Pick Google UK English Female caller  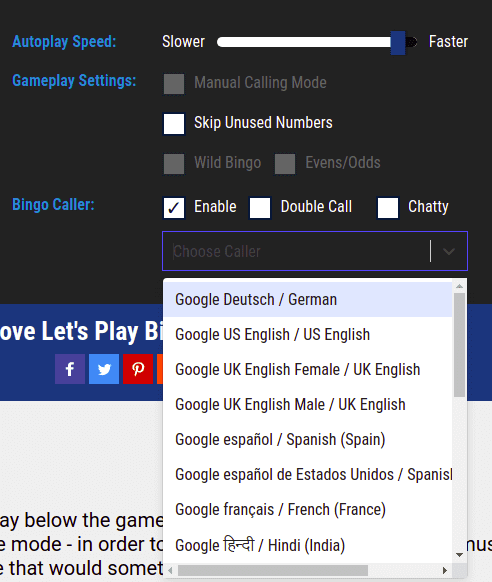point(308,369)
